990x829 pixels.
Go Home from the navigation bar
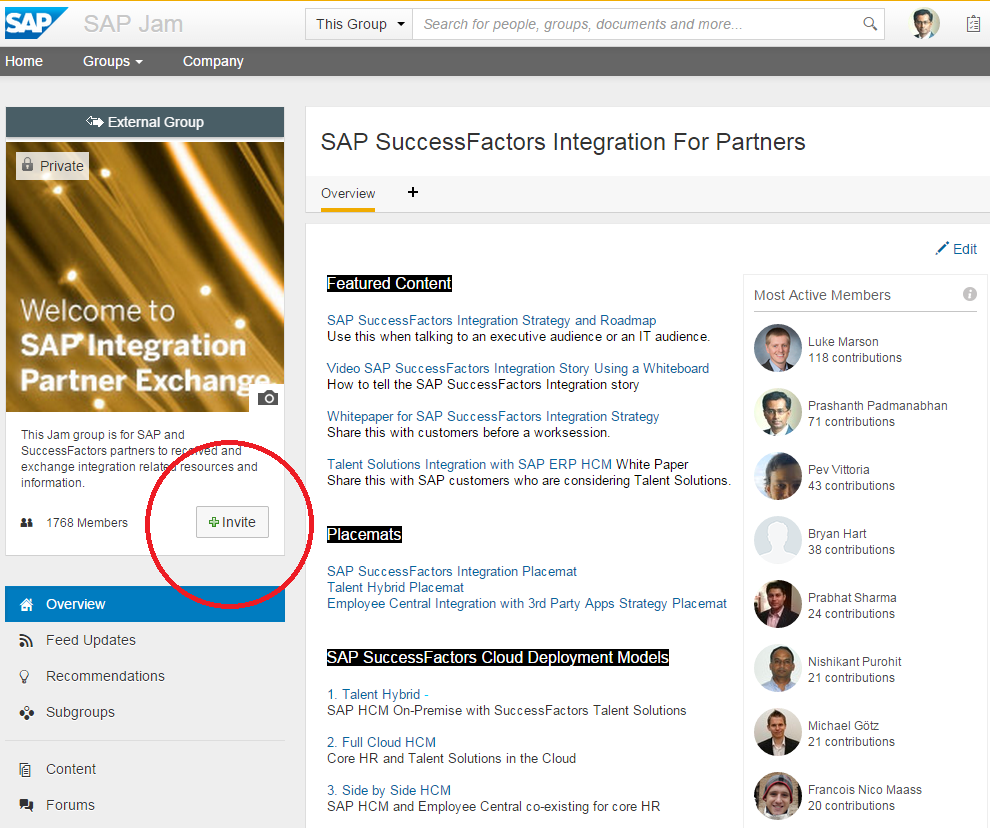pos(24,61)
